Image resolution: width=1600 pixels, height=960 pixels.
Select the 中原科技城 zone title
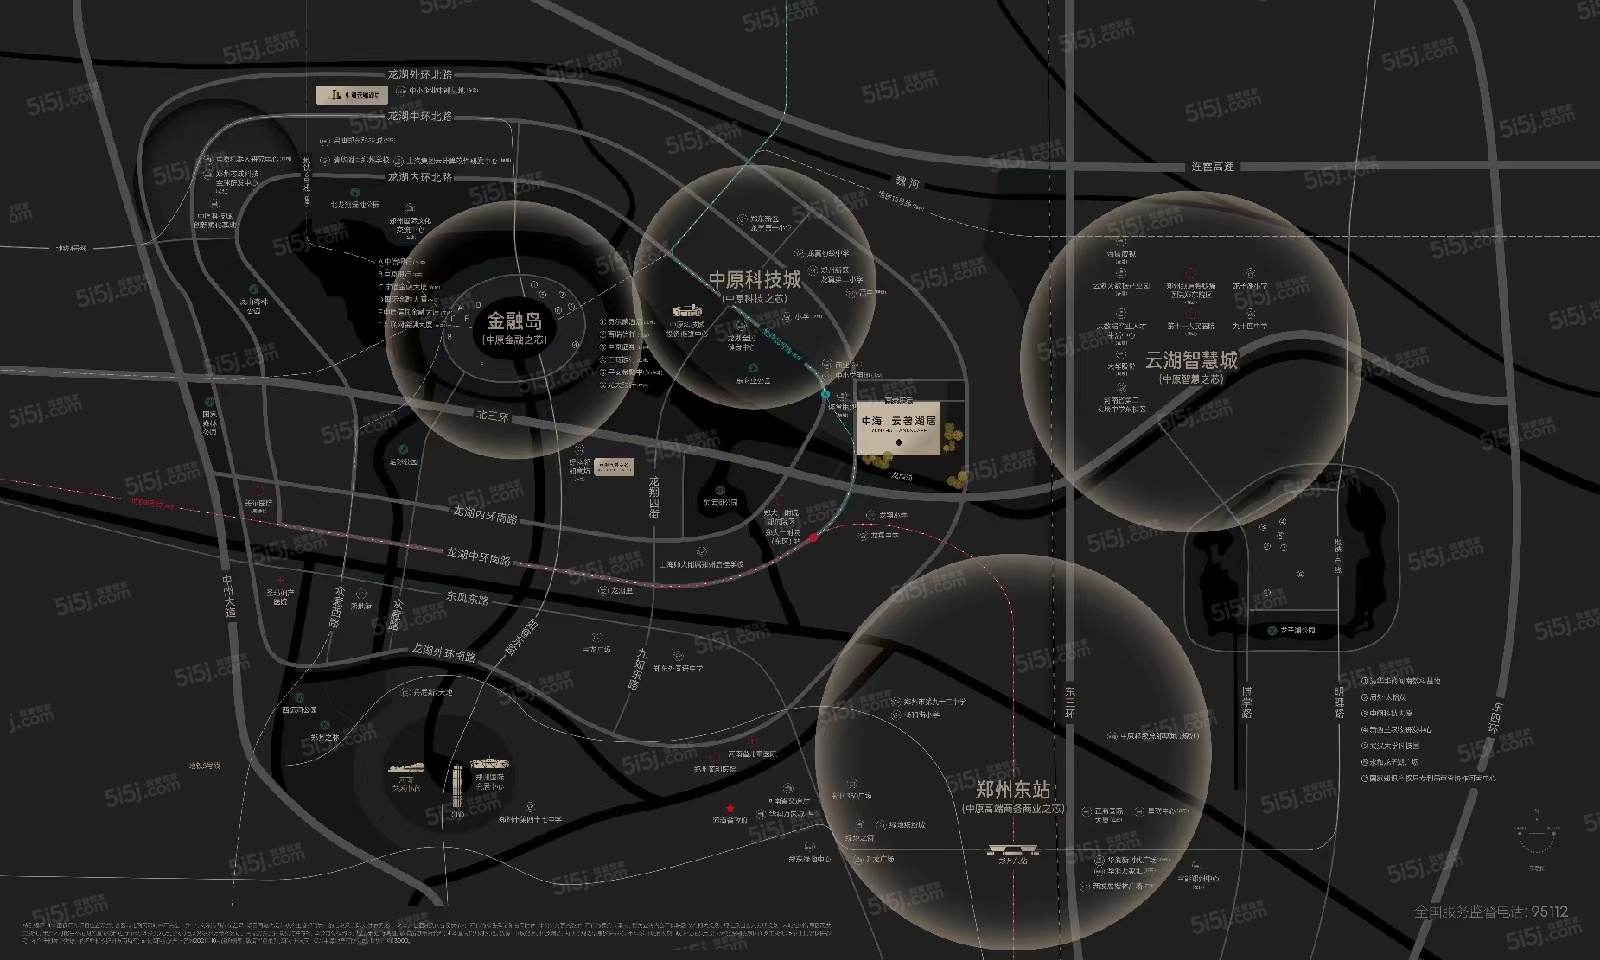click(x=755, y=279)
